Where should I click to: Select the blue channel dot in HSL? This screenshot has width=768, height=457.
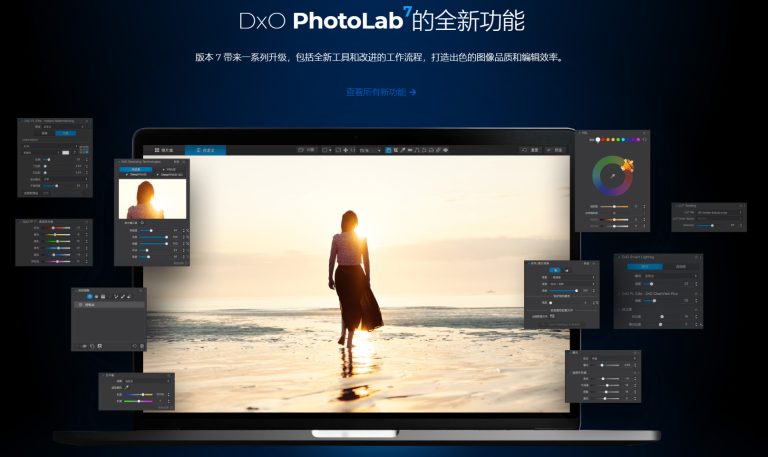click(628, 140)
